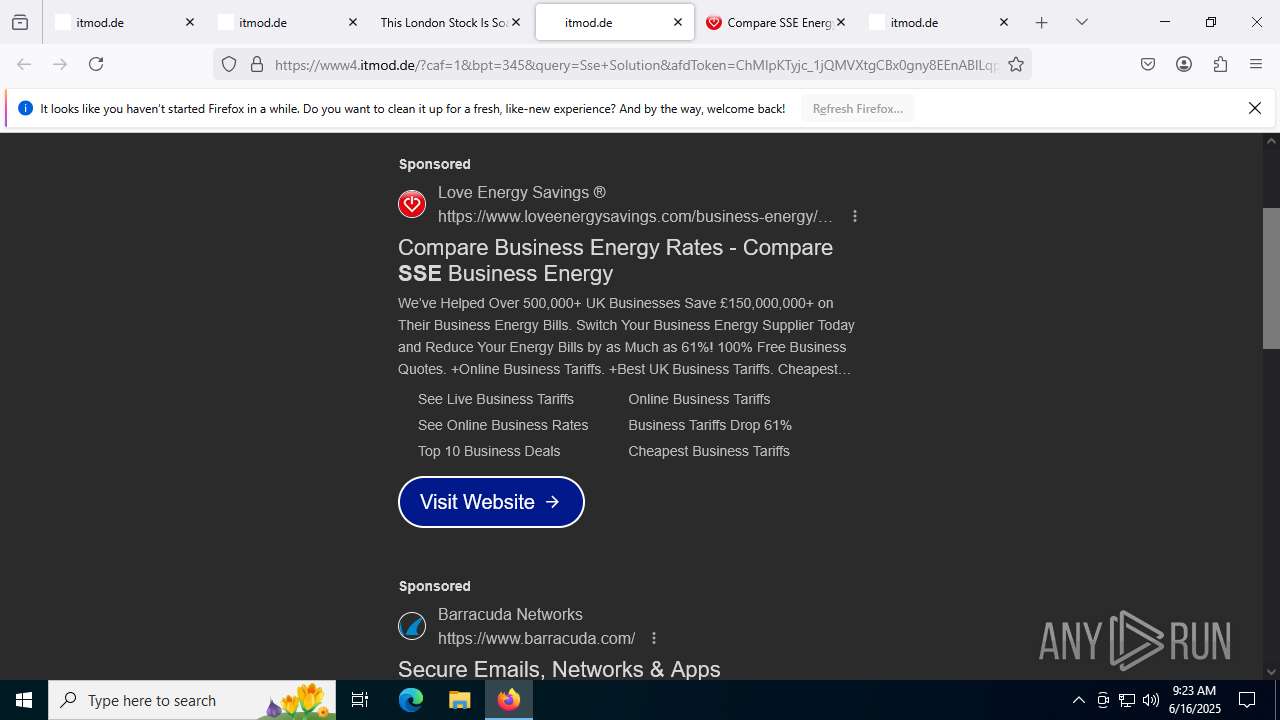Screen dimensions: 1280x720
Task: Click Barracuda Networks advertiser name
Action: (x=510, y=614)
